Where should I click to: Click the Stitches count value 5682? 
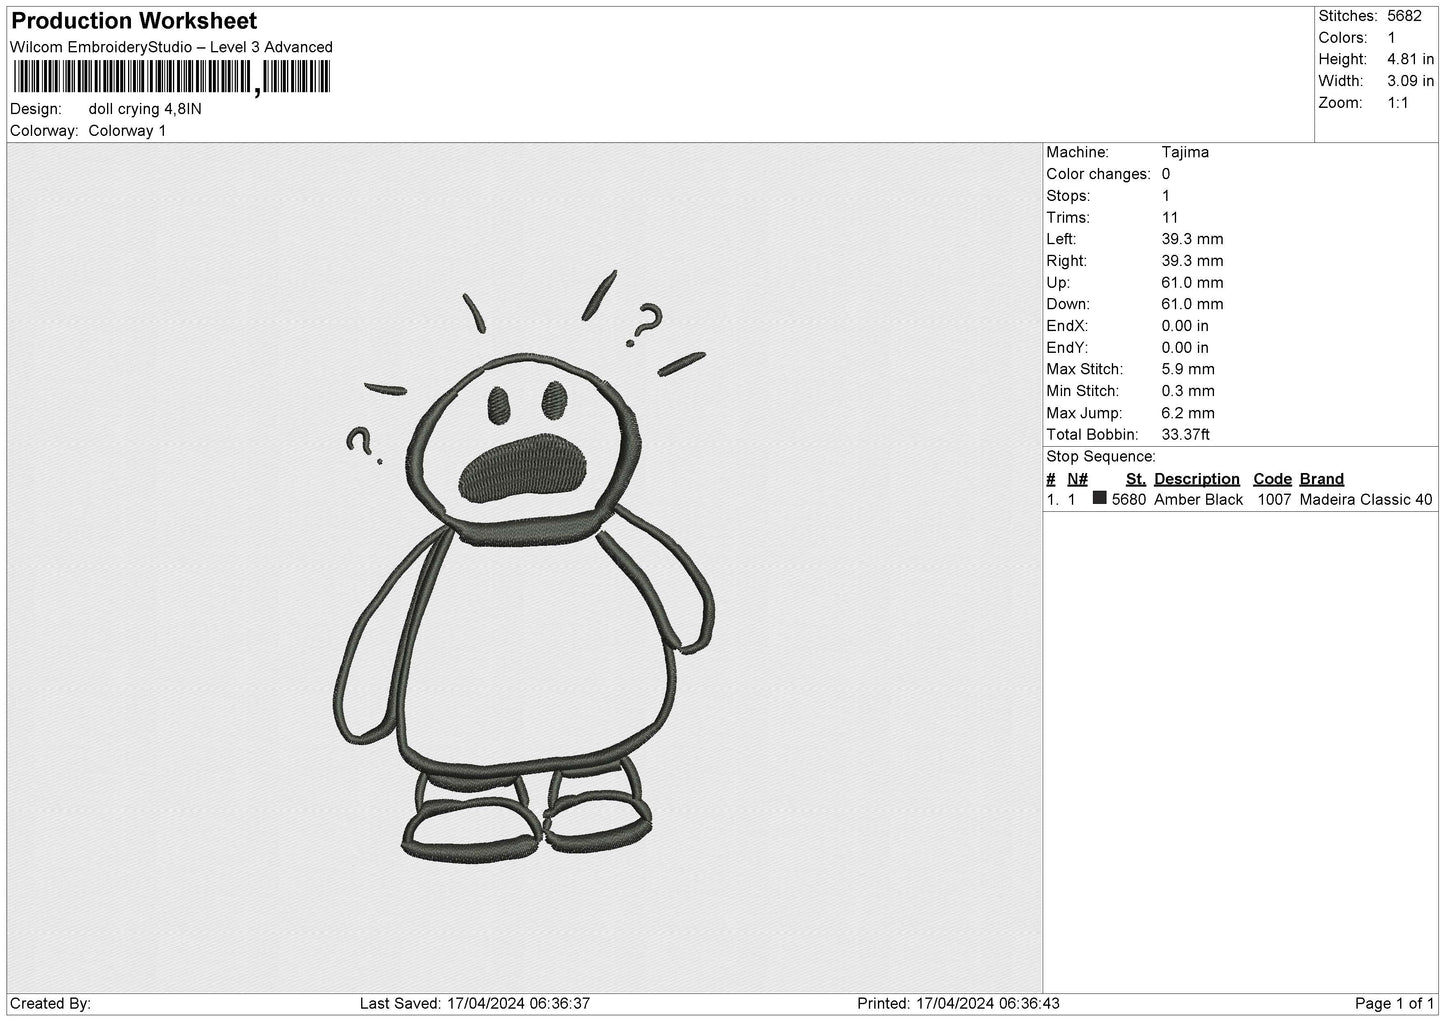coord(1404,16)
